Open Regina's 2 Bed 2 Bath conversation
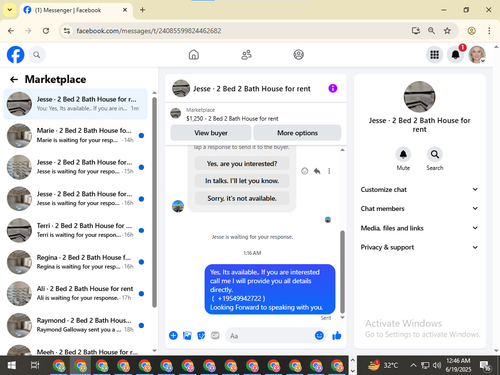 [75, 262]
